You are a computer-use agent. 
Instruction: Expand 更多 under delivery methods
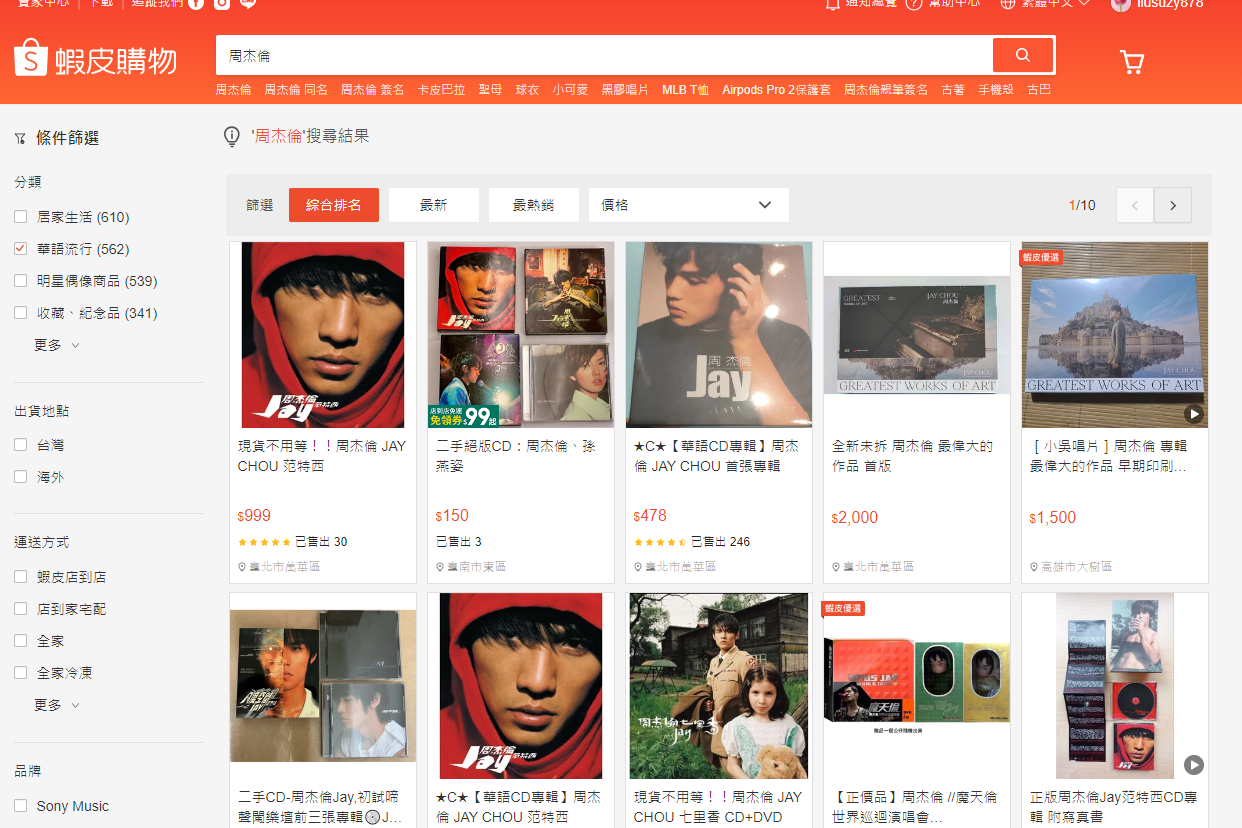click(x=57, y=705)
